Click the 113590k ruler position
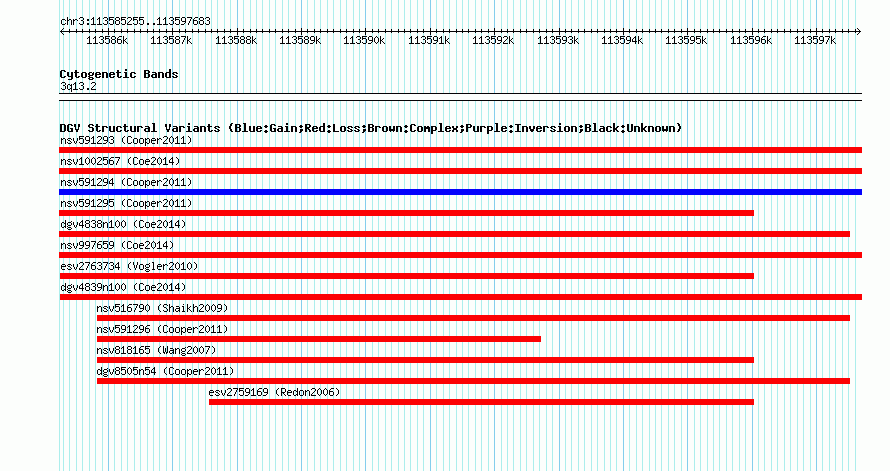The height and width of the screenshot is (471, 890). pyautogui.click(x=364, y=40)
